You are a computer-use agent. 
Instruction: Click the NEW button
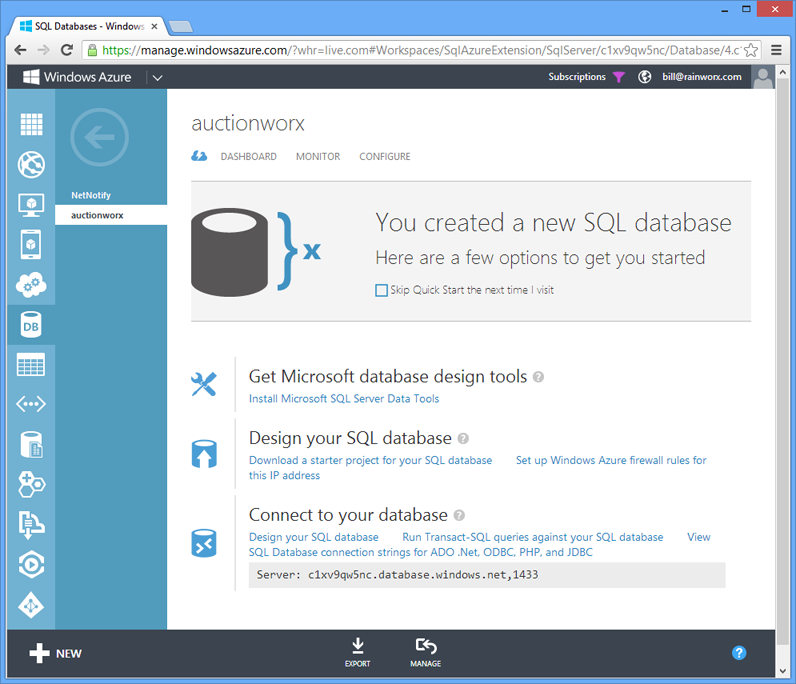tap(55, 653)
